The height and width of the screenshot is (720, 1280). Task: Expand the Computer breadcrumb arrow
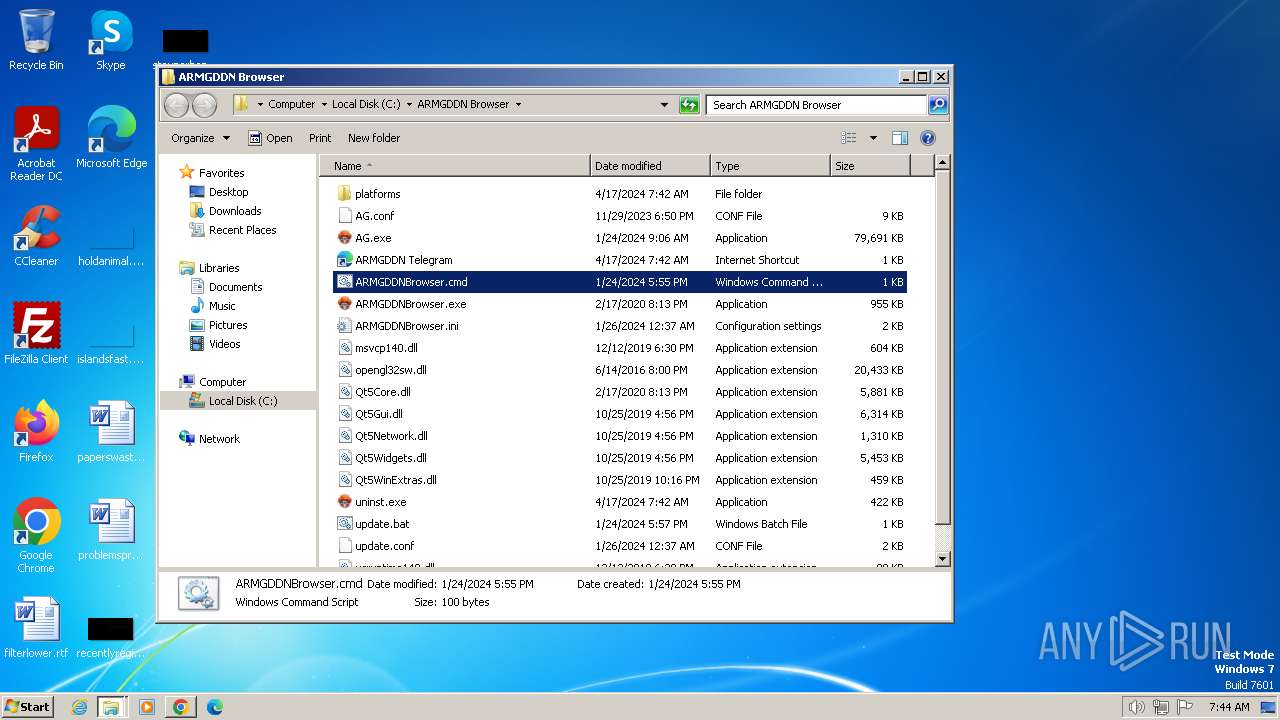[x=323, y=104]
